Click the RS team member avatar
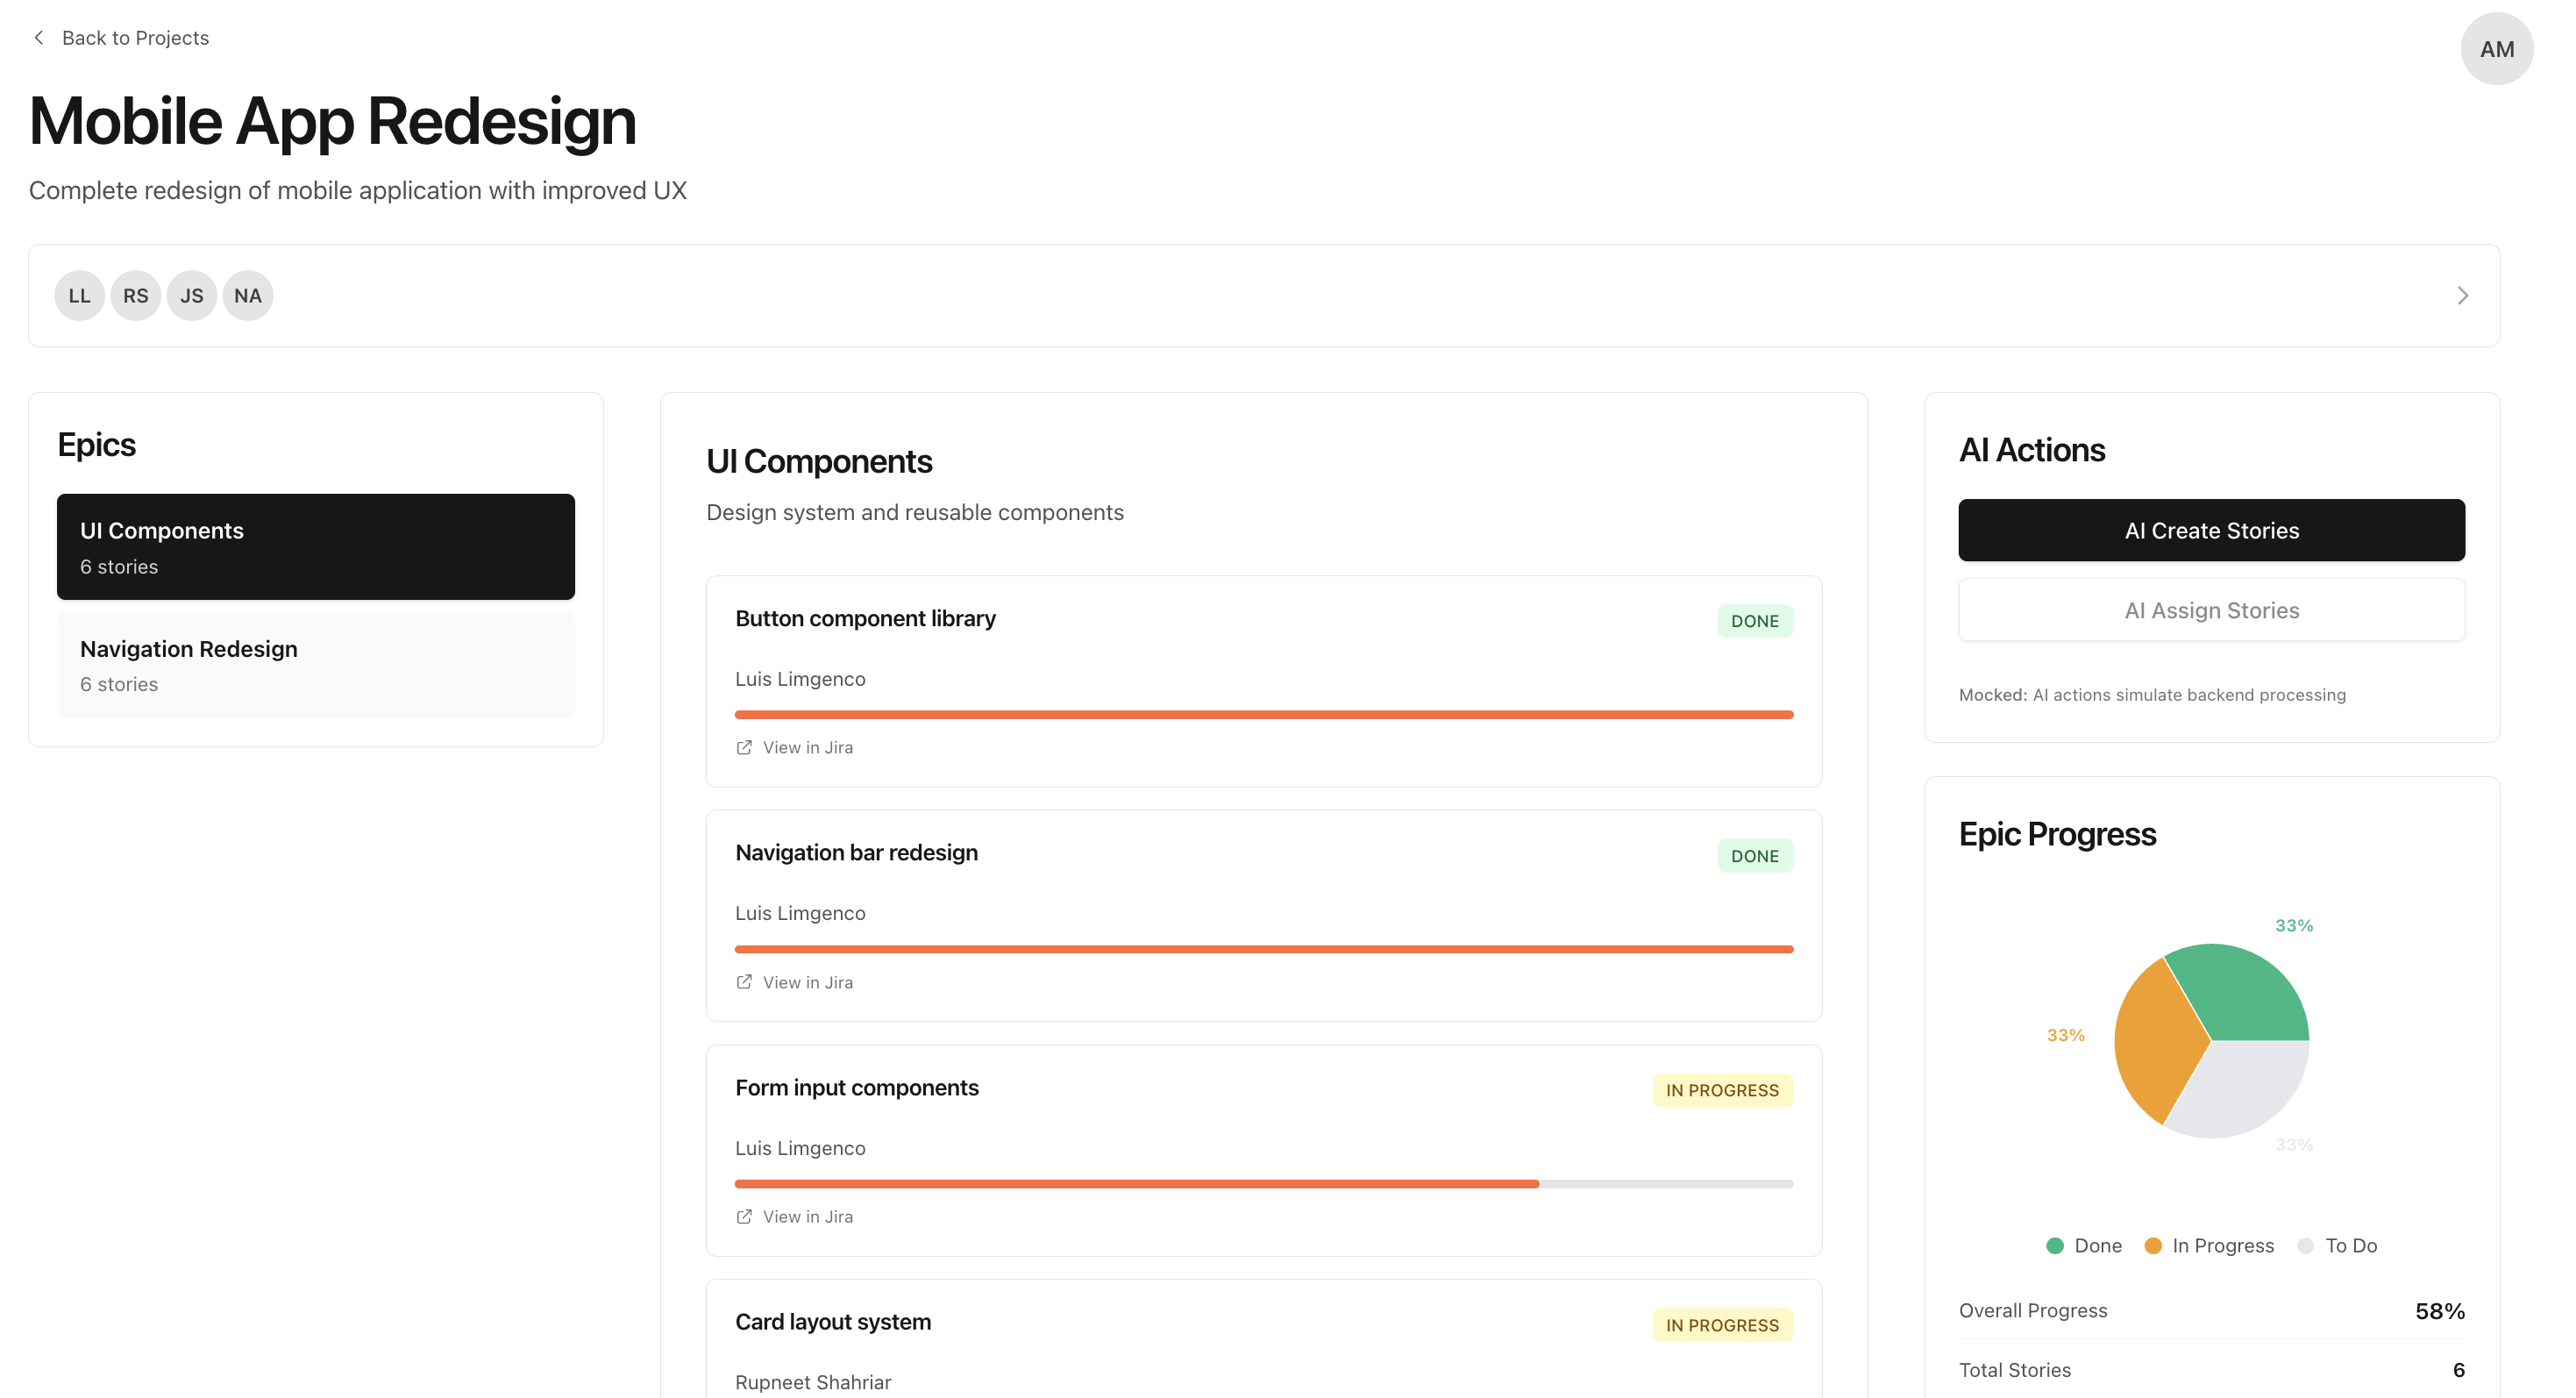This screenshot has width=2576, height=1398. [x=135, y=296]
